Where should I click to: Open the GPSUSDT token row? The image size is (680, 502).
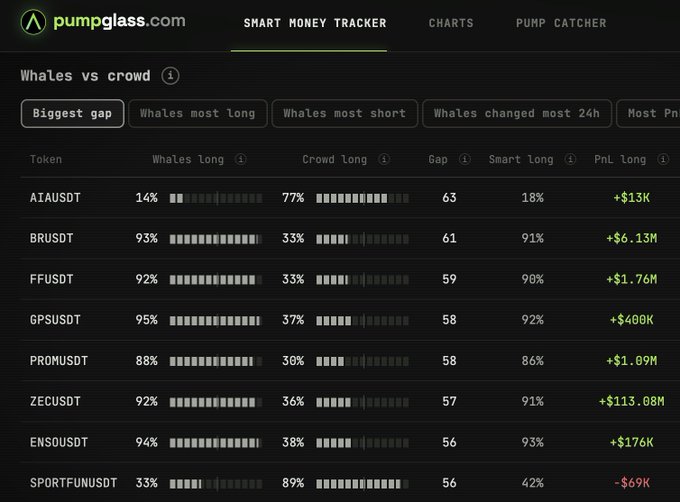[350, 320]
